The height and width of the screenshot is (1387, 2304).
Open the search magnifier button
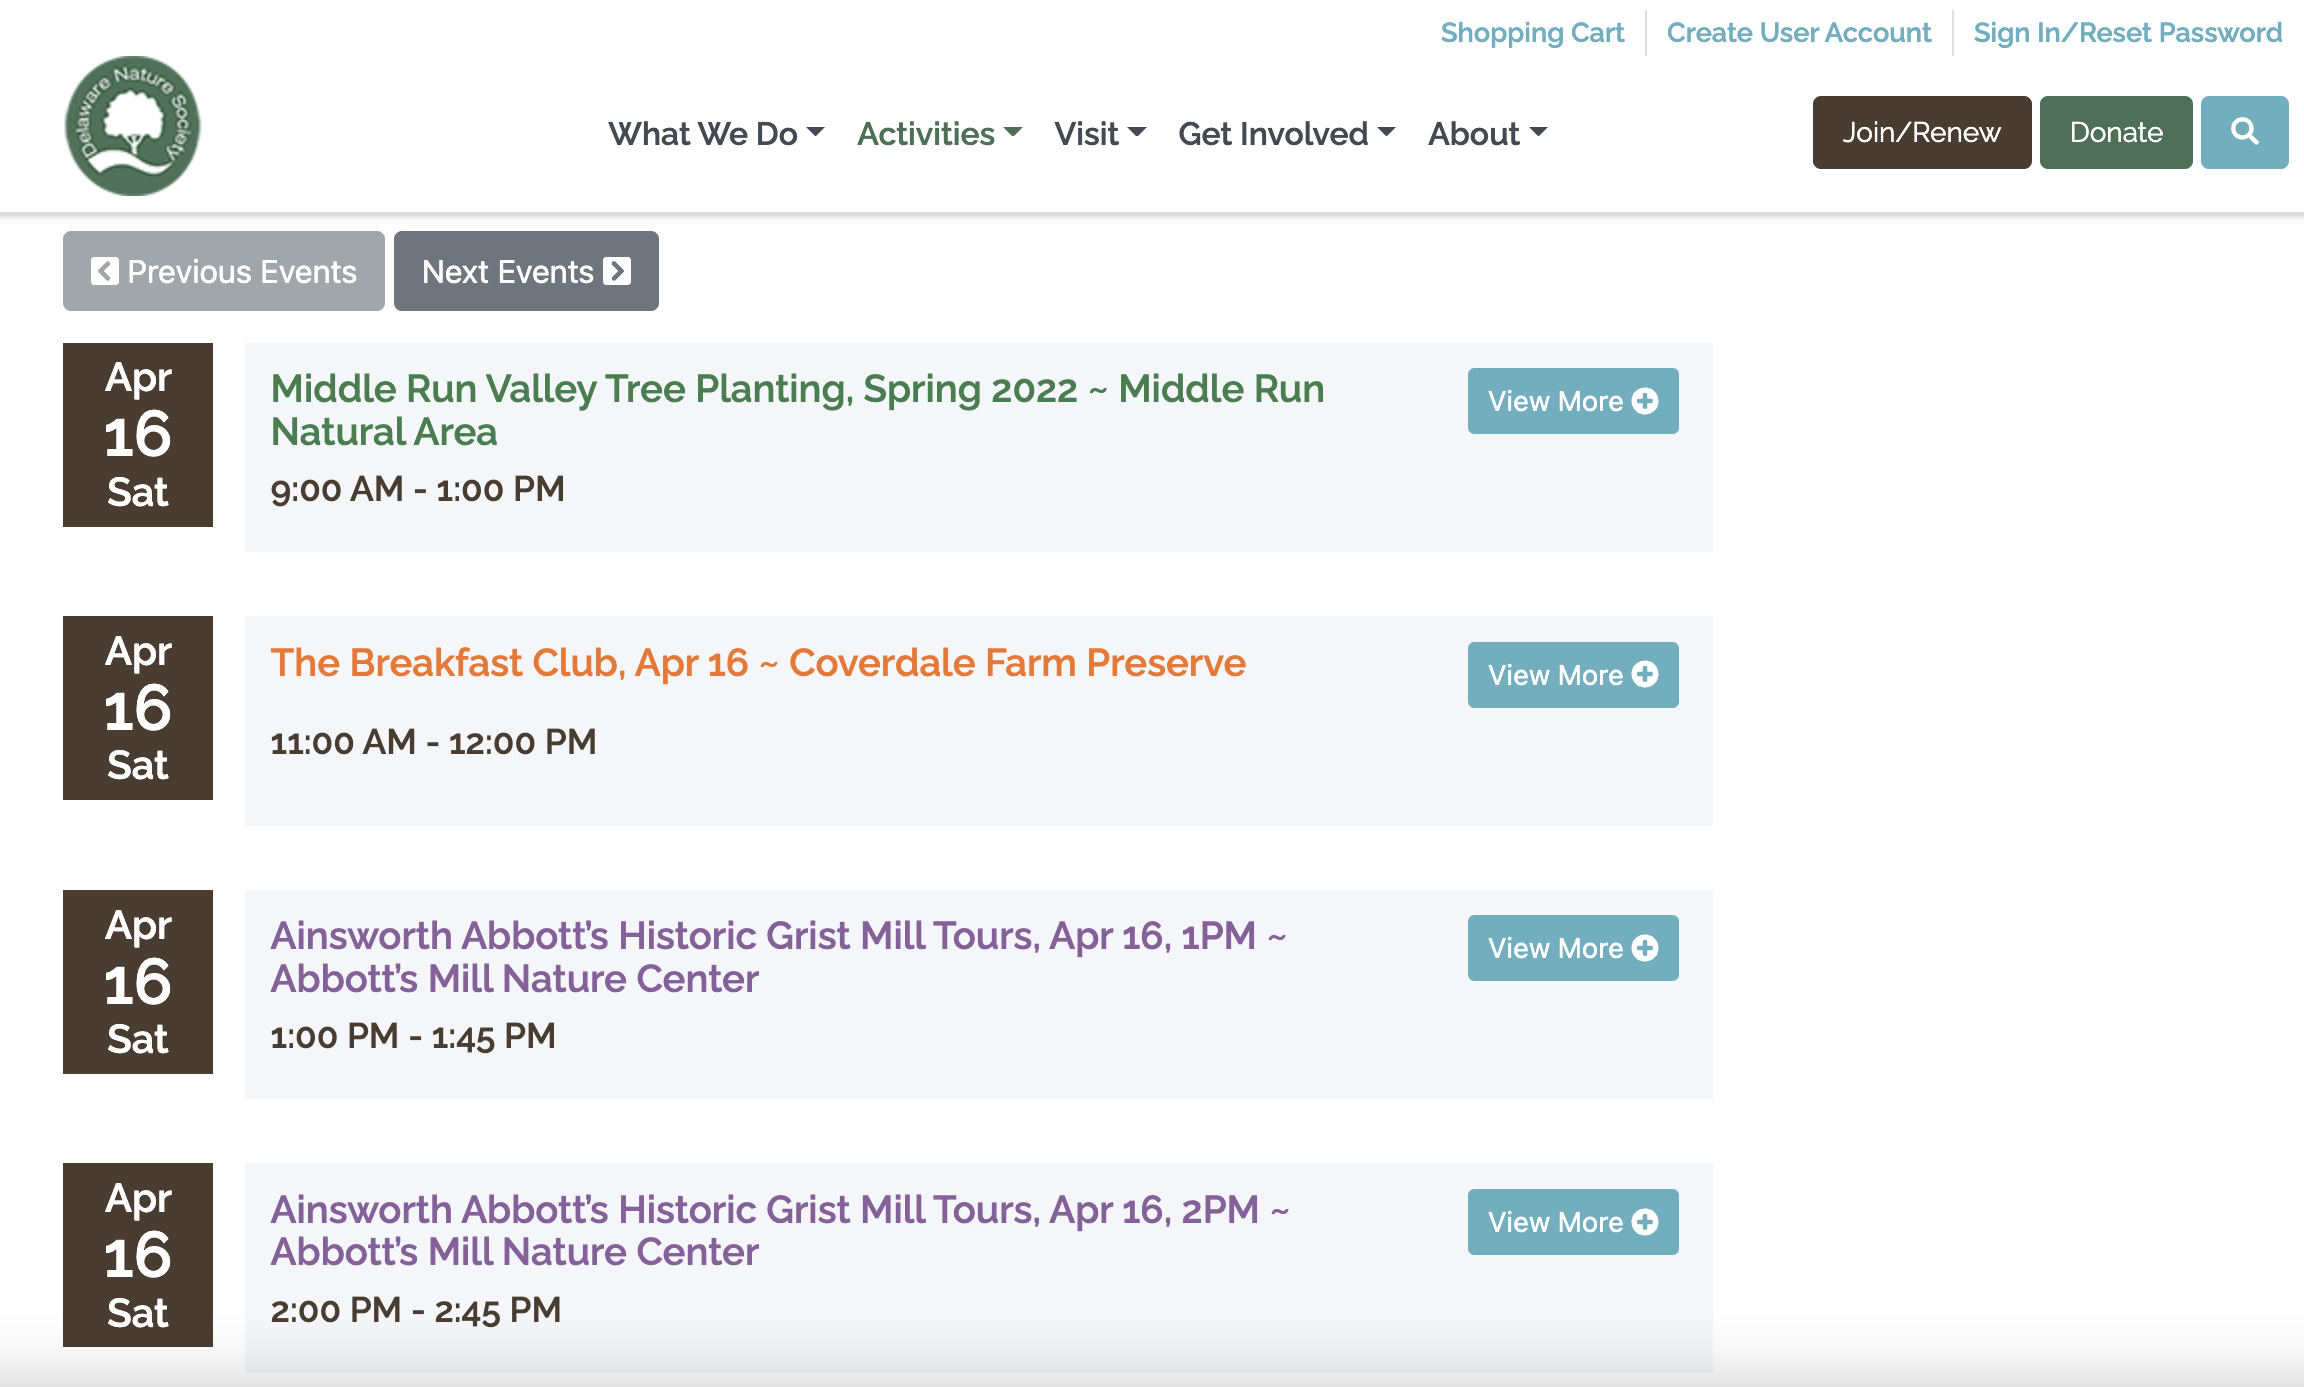2244,132
